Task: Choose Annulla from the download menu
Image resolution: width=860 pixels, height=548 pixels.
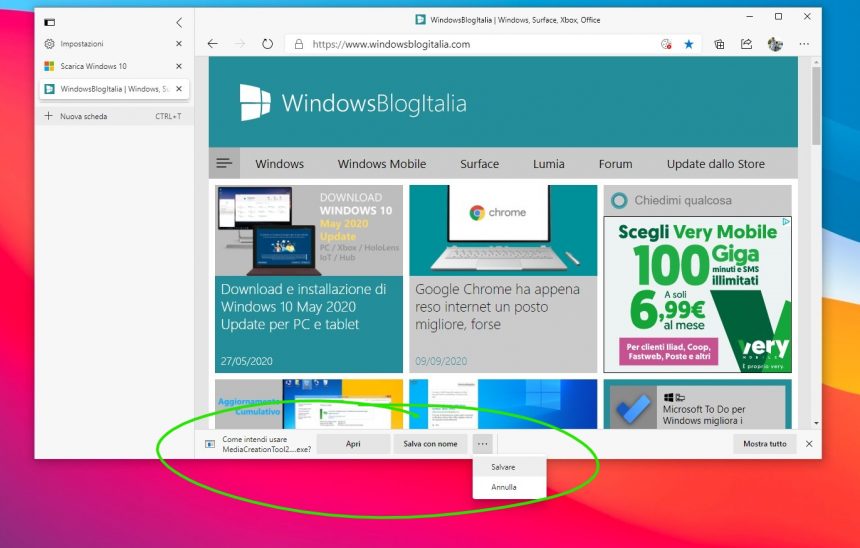Action: [x=509, y=487]
